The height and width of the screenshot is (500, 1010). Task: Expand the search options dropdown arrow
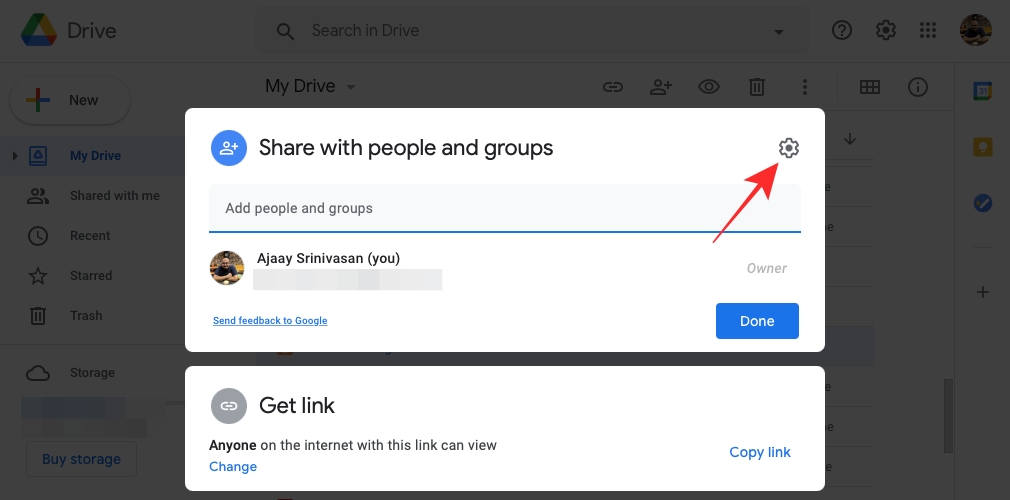(778, 32)
